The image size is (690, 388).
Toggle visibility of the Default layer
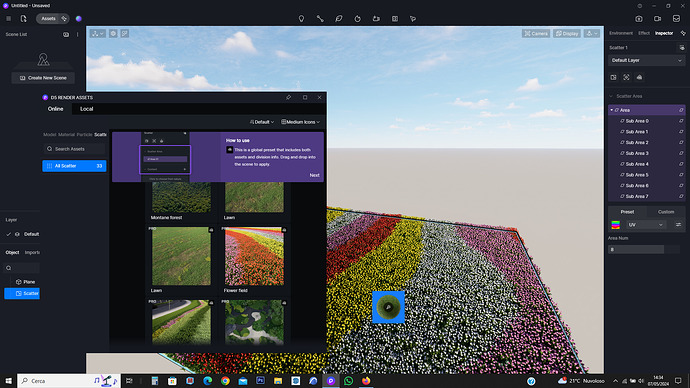(x=17, y=234)
